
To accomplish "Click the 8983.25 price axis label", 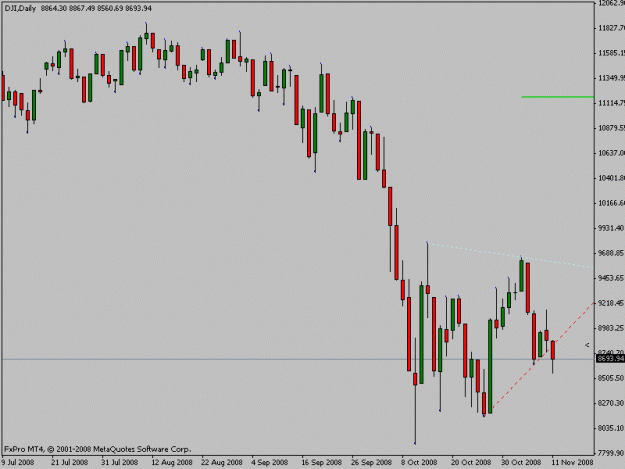I will (x=611, y=328).
